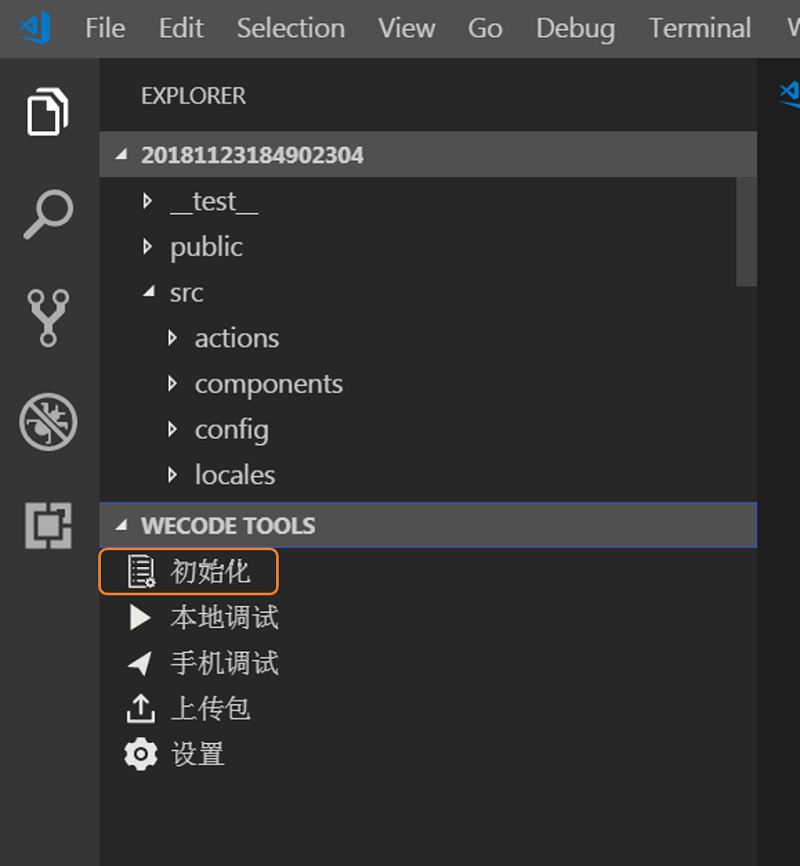Select the locales folder

(x=234, y=475)
